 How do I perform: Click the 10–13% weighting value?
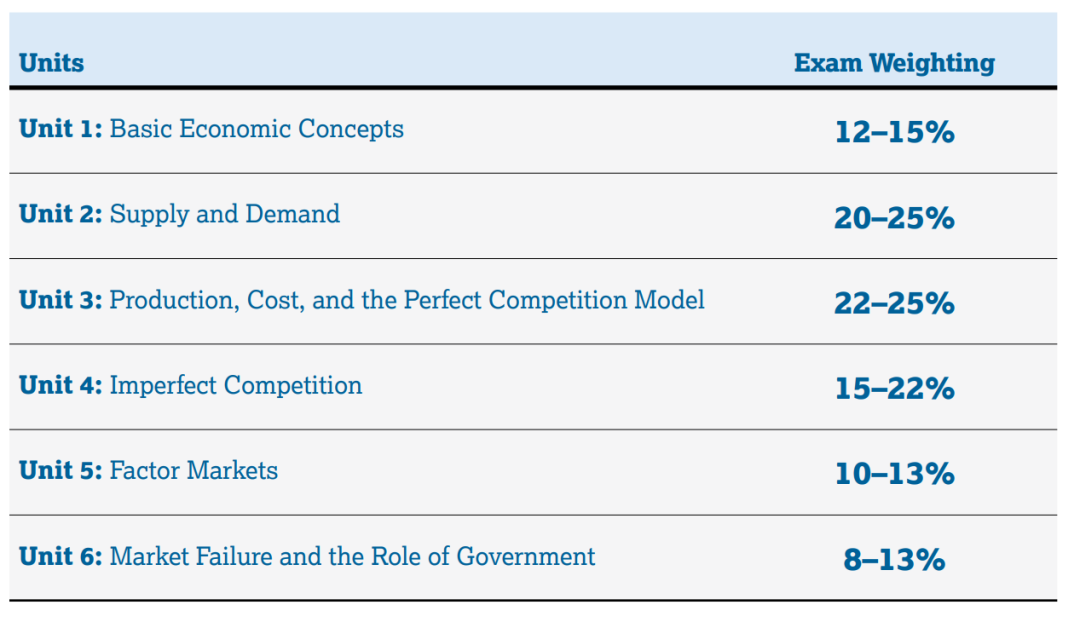[894, 474]
